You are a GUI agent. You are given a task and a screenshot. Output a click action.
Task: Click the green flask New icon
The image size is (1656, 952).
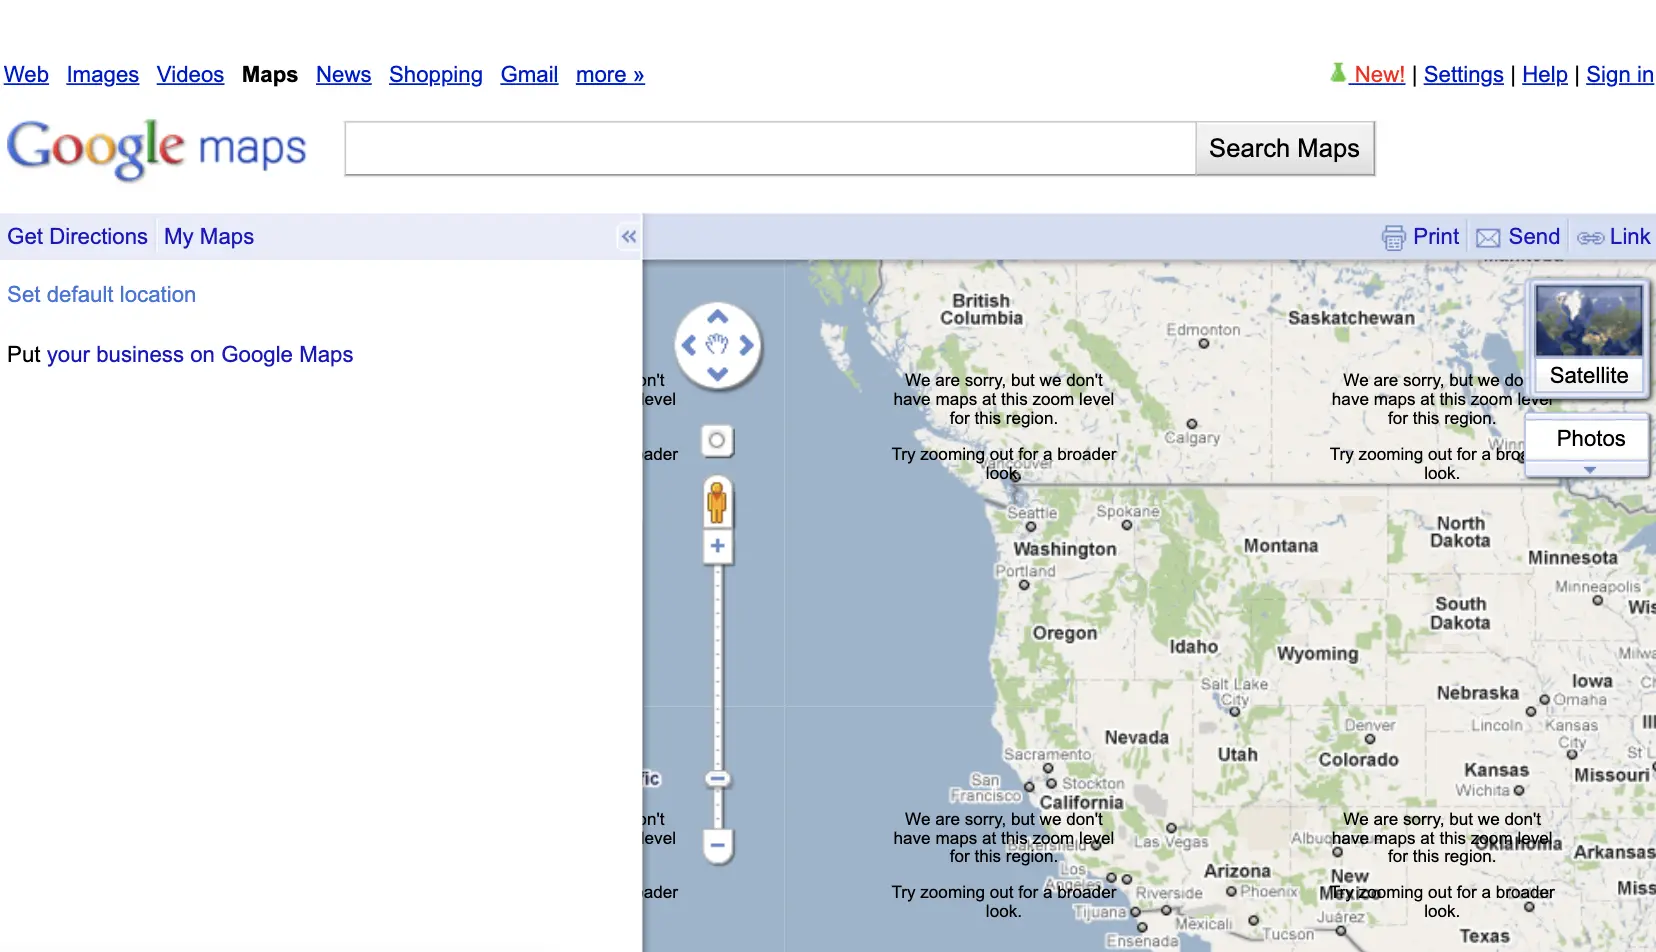[x=1338, y=73]
